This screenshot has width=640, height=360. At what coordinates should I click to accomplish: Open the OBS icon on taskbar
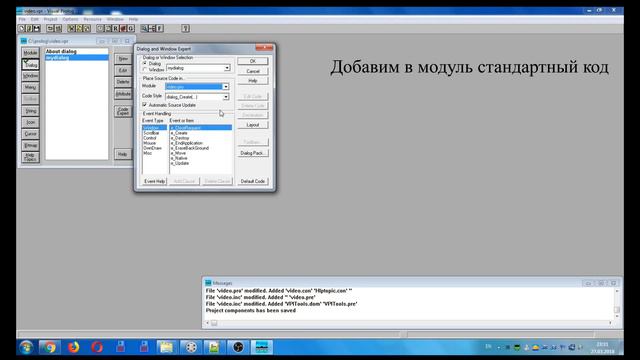(x=238, y=347)
